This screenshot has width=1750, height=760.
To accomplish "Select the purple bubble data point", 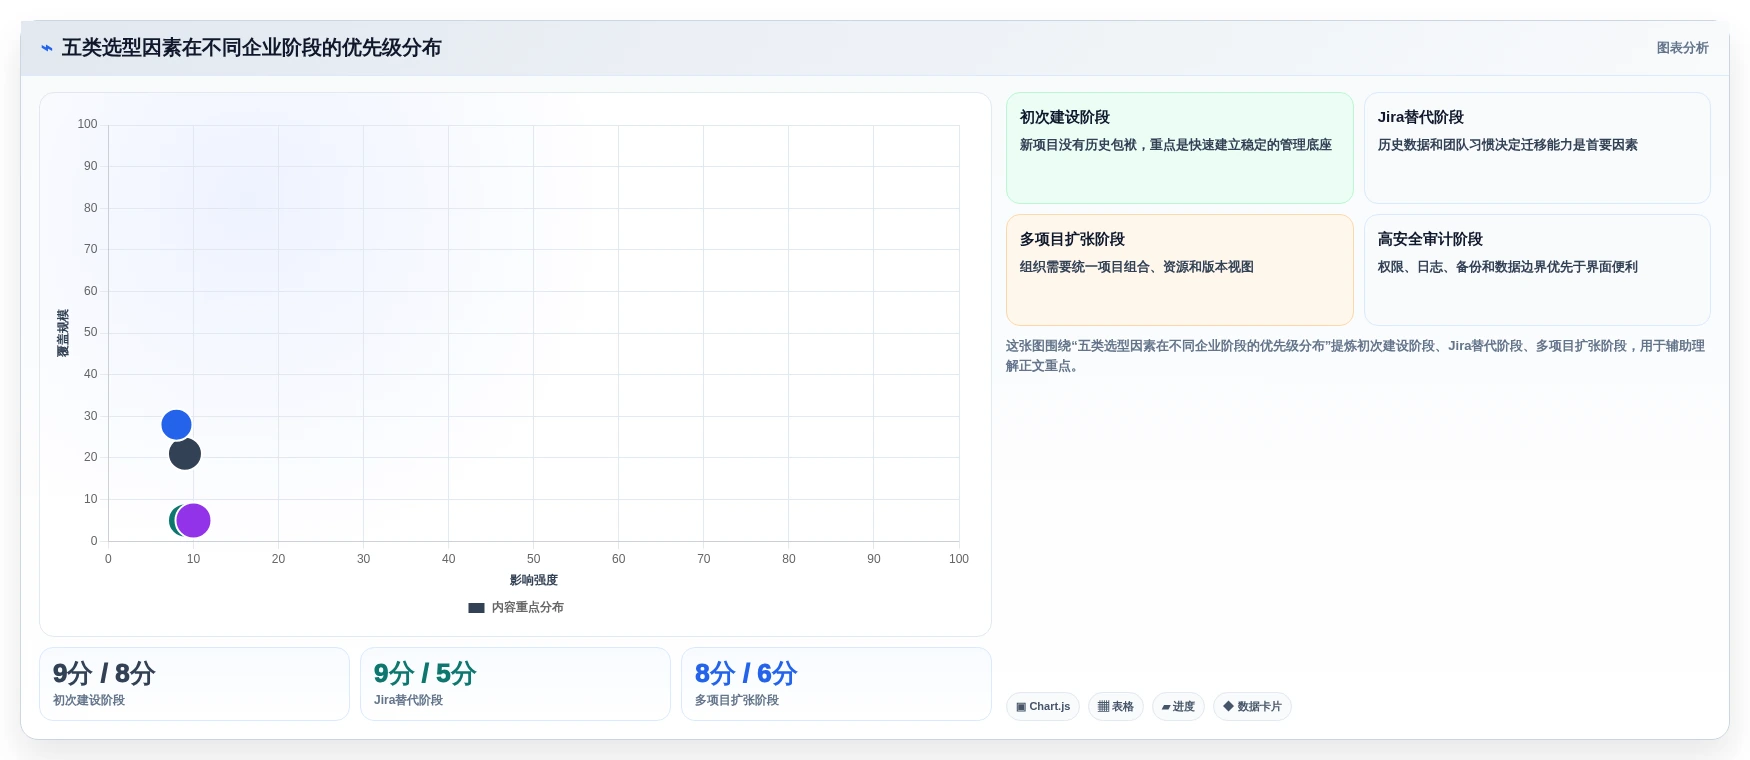I will pos(194,520).
